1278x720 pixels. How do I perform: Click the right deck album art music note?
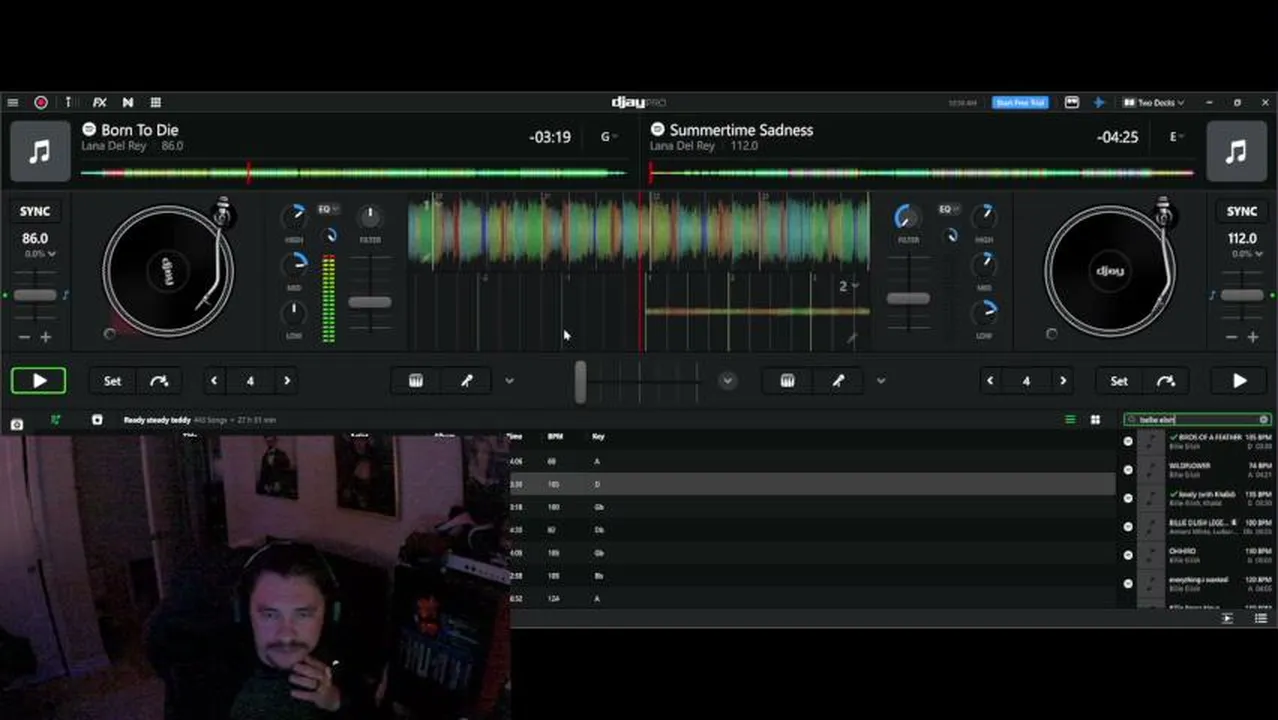pos(1237,151)
